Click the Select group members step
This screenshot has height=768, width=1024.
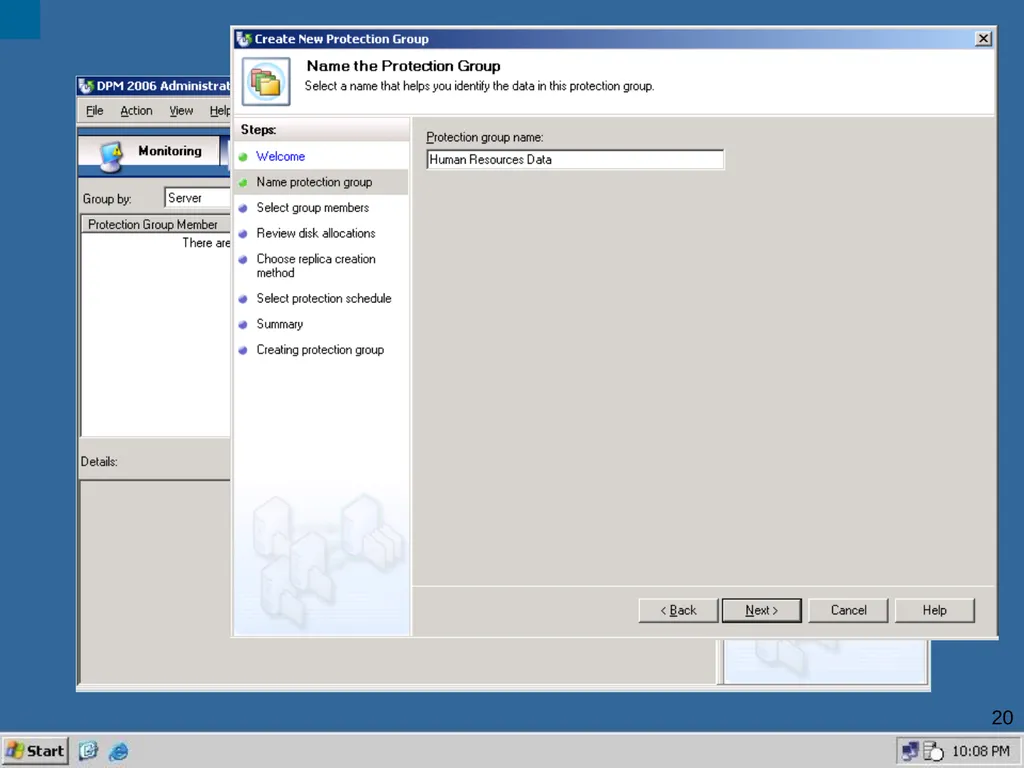point(312,208)
